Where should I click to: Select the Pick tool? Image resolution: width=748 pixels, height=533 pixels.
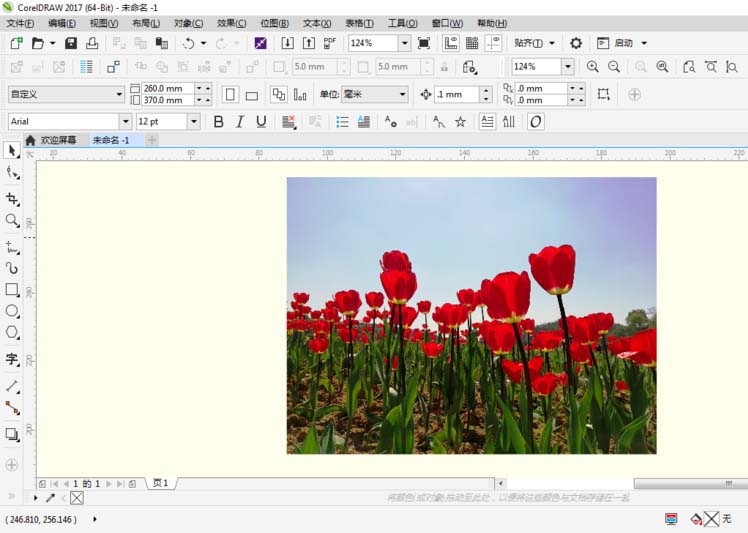11,150
